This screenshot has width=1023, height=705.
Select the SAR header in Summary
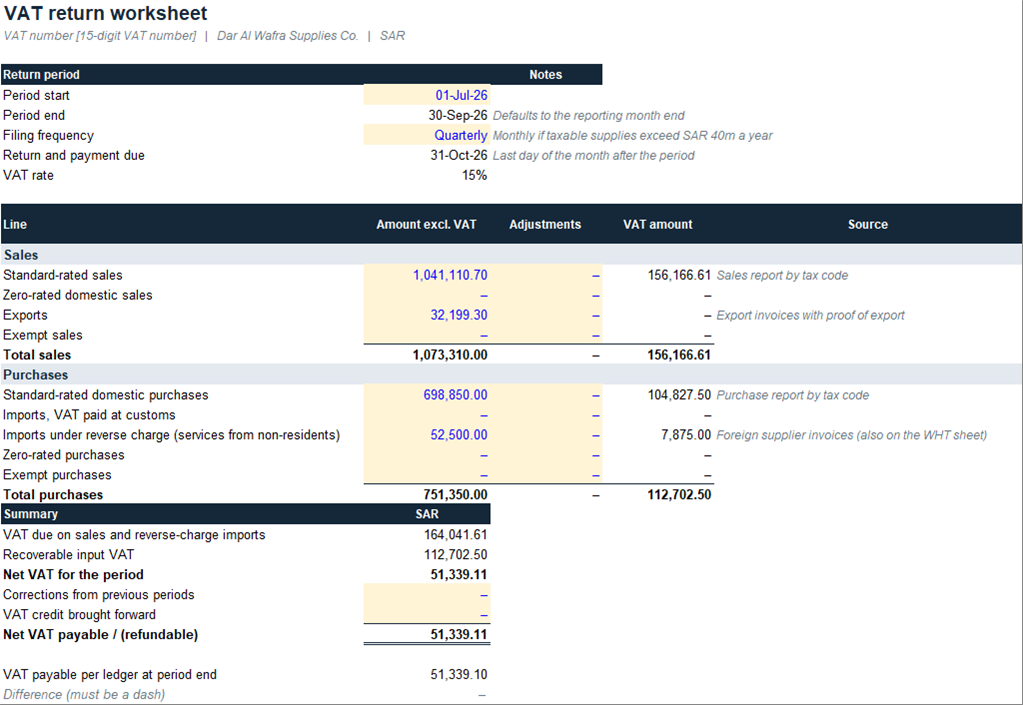[427, 514]
